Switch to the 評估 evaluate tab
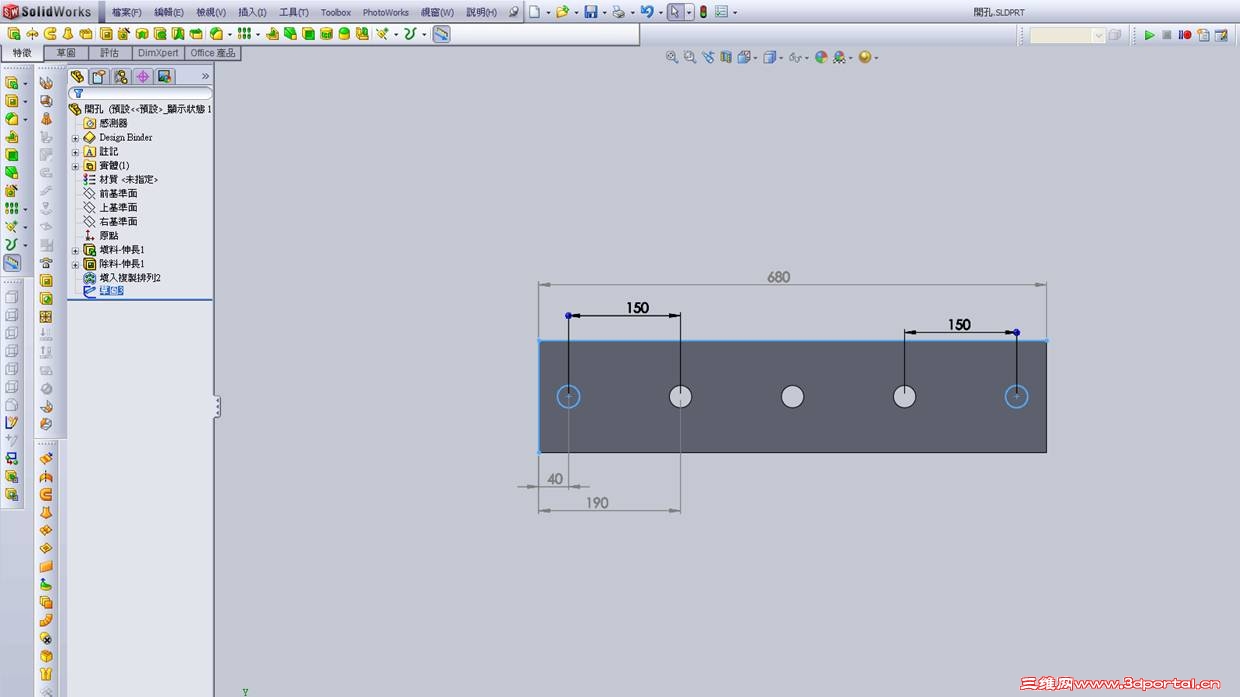The image size is (1240, 697). pos(110,53)
